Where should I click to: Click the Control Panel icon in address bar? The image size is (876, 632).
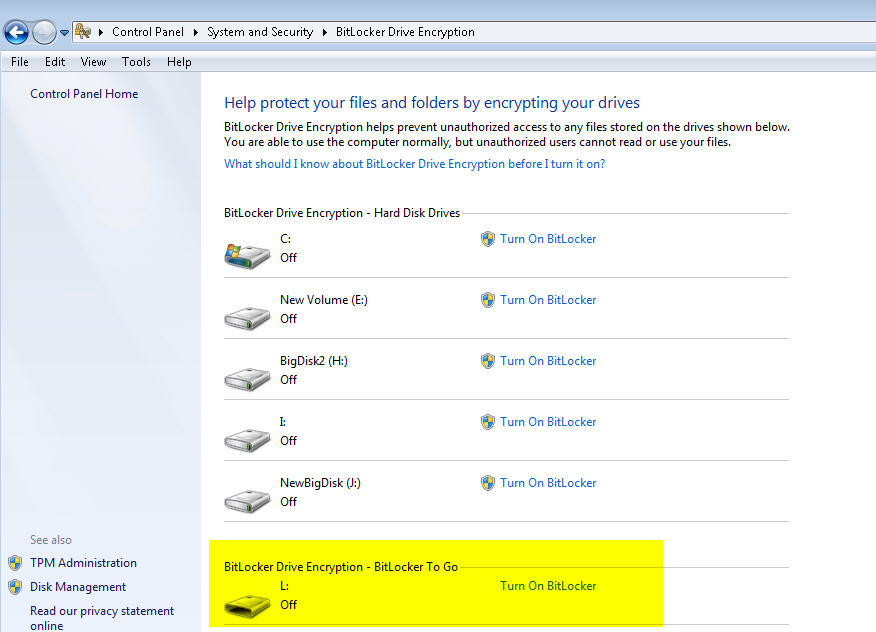83,31
